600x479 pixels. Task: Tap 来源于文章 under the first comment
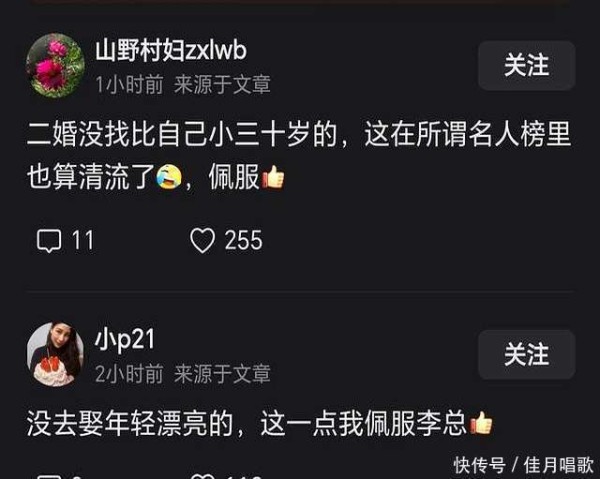pos(222,85)
